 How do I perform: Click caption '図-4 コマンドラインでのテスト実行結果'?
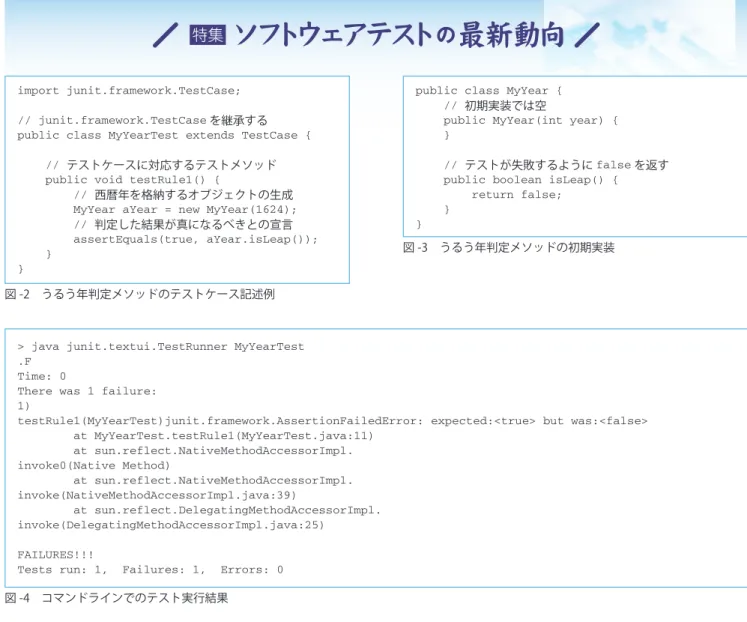[117, 598]
